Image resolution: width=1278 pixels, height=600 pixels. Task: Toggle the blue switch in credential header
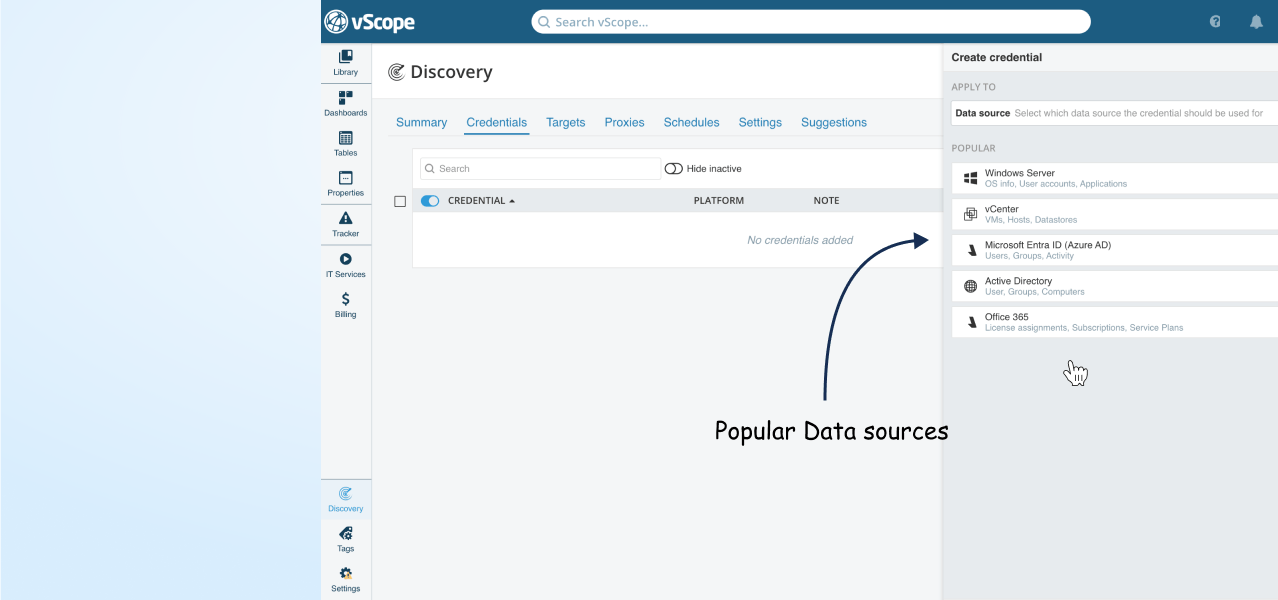(x=430, y=201)
